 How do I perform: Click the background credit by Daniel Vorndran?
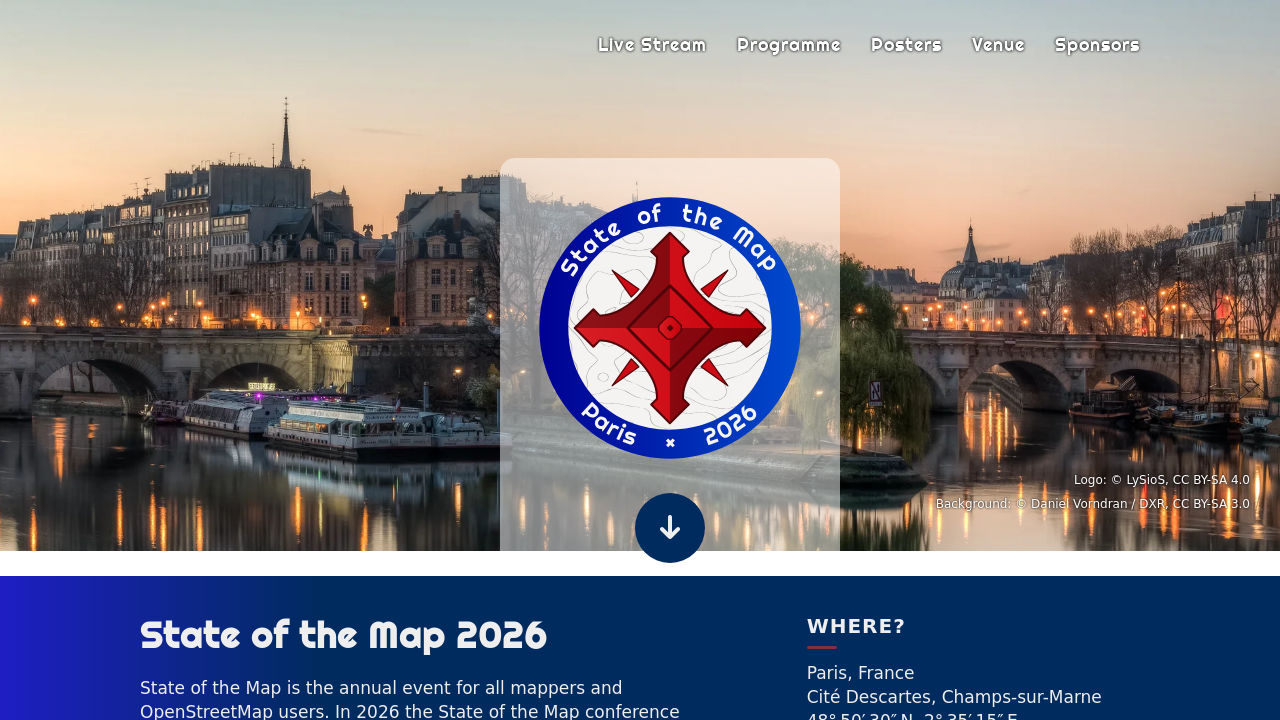(x=1093, y=504)
